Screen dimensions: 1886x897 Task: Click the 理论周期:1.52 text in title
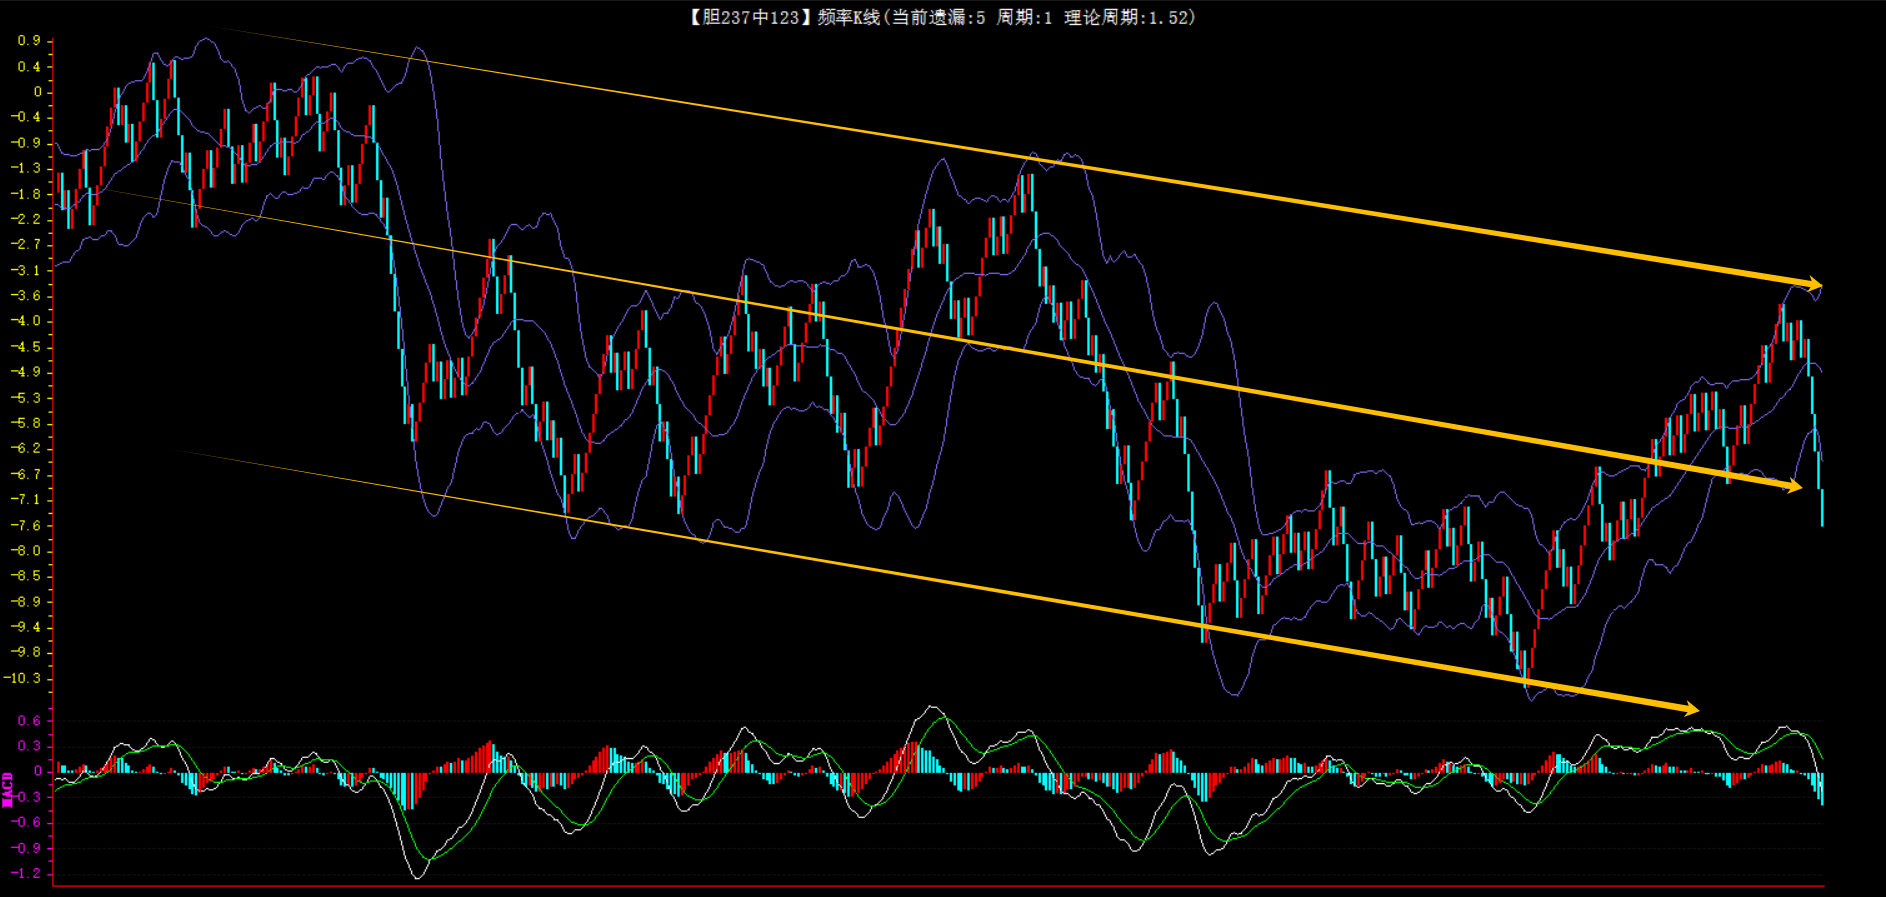point(1129,17)
